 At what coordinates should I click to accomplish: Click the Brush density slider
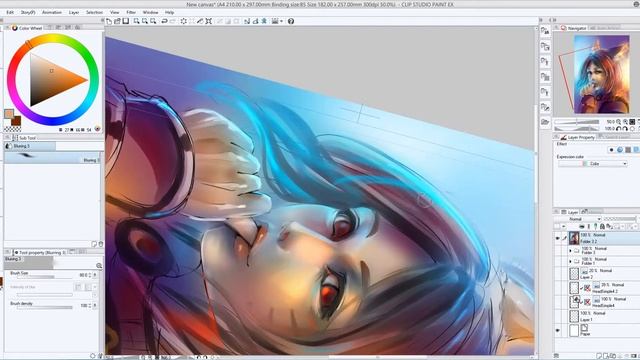44,307
